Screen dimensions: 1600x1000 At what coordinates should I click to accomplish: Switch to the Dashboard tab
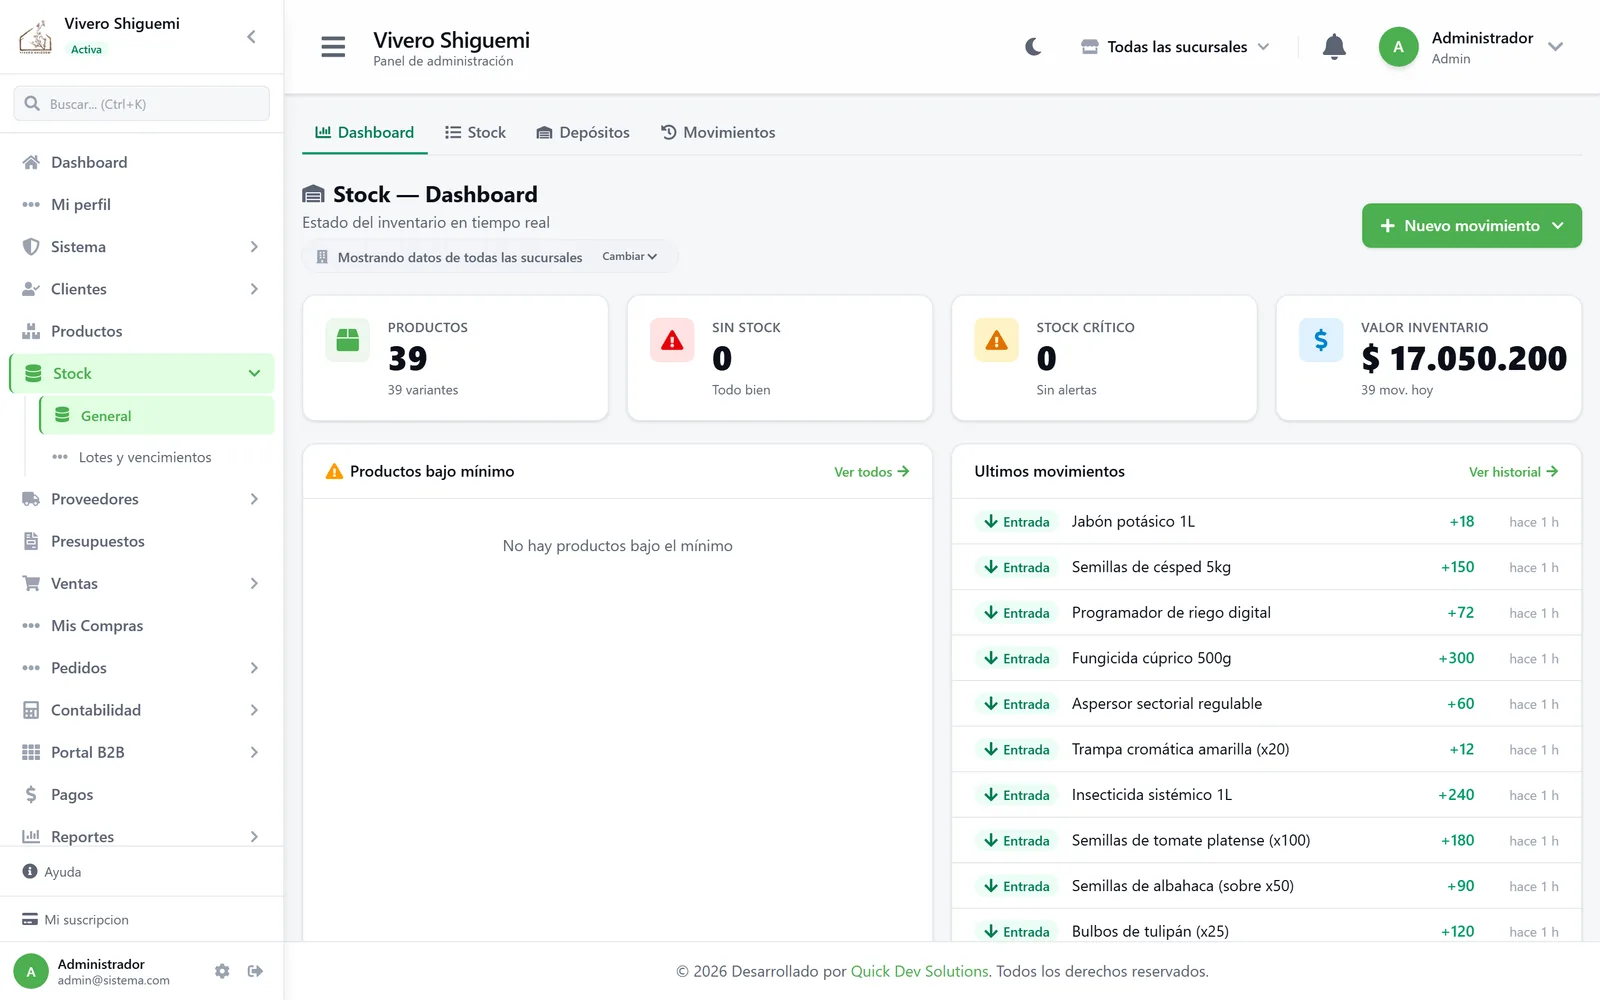(x=364, y=132)
